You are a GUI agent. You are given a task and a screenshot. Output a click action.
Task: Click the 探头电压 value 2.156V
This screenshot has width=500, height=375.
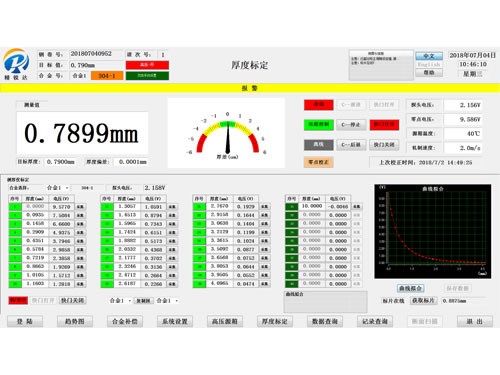(x=463, y=105)
